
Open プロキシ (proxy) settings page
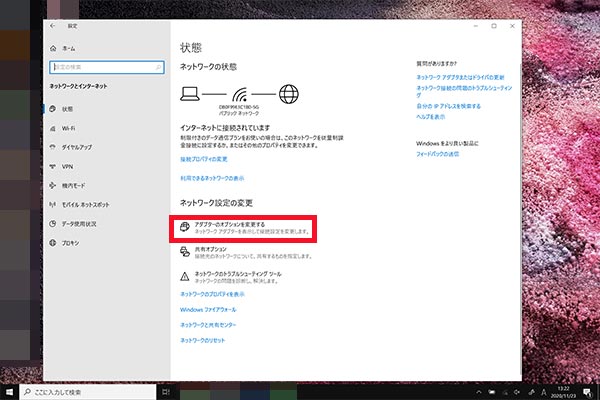[x=64, y=243]
